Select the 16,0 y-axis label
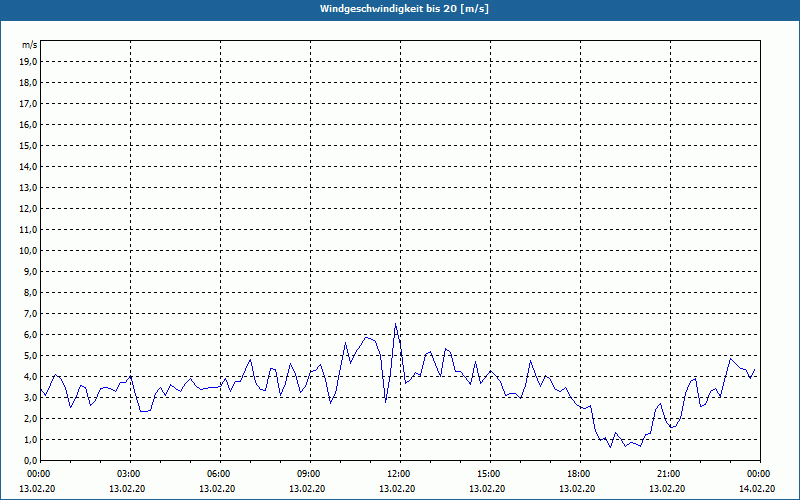Image resolution: width=800 pixels, height=500 pixels. coord(28,124)
